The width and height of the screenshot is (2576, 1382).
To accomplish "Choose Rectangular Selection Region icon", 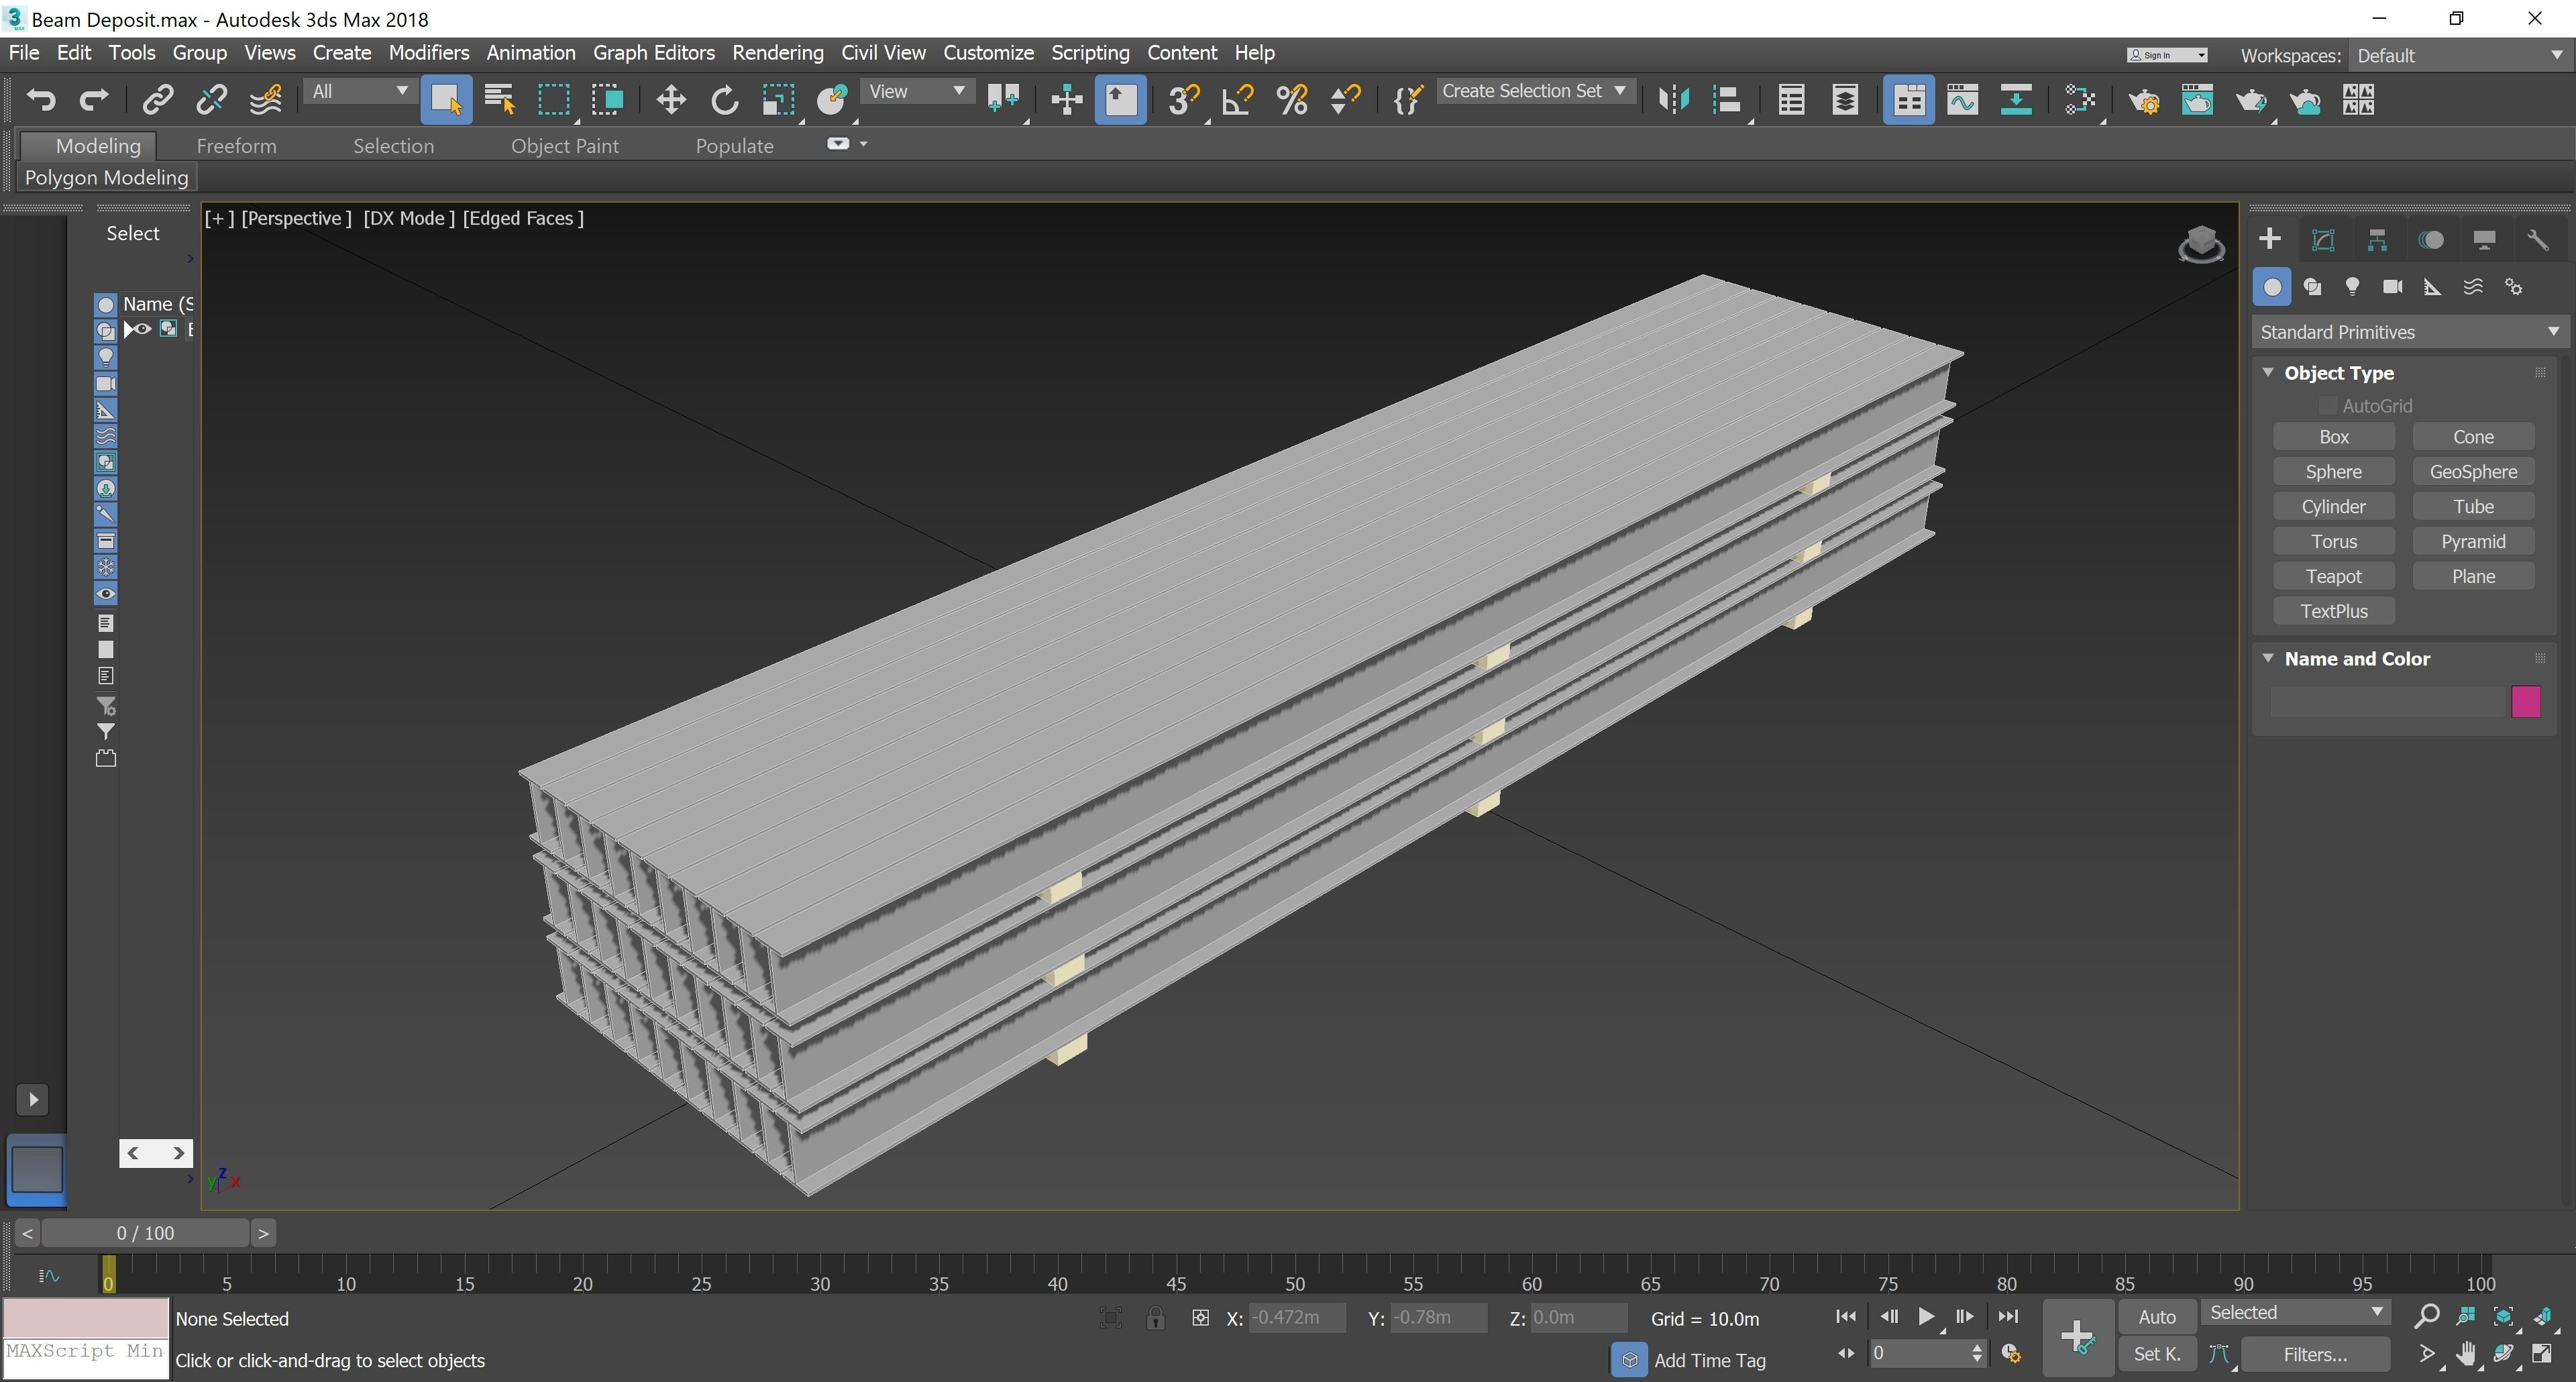I will (553, 100).
